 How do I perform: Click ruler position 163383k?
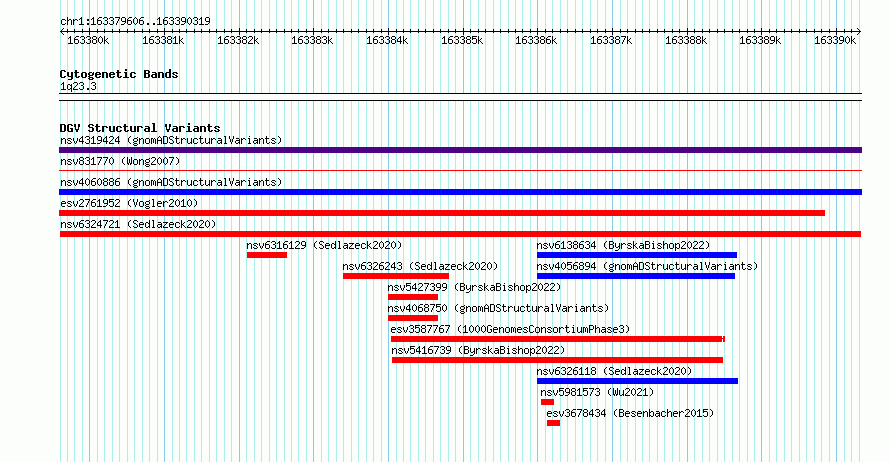pos(312,40)
